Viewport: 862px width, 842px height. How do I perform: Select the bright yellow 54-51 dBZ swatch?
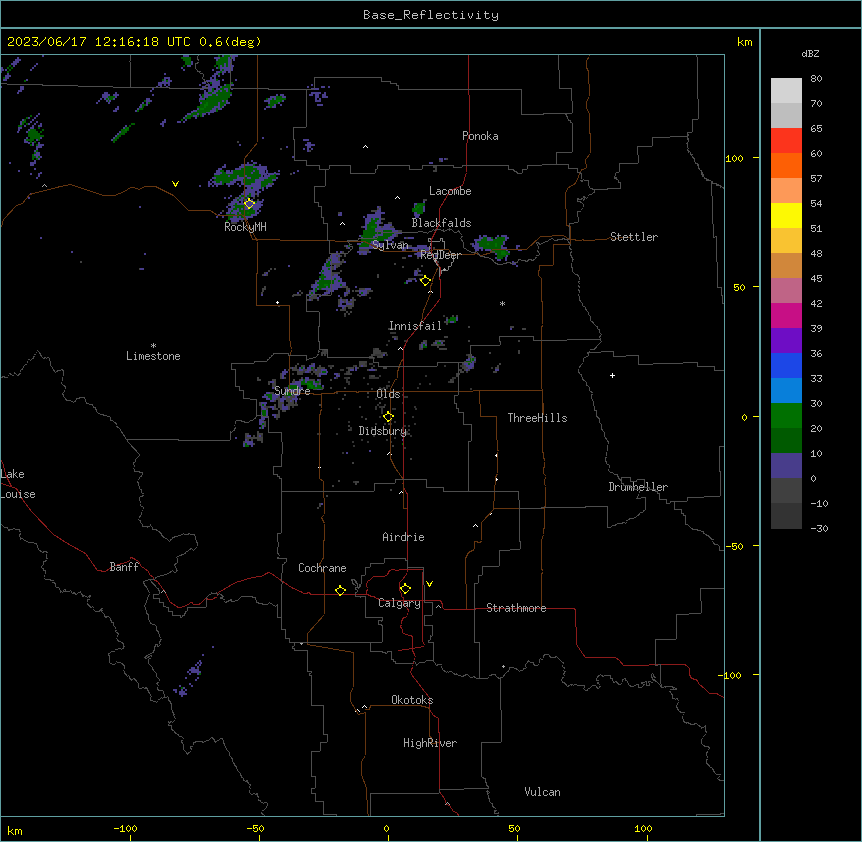click(x=786, y=215)
